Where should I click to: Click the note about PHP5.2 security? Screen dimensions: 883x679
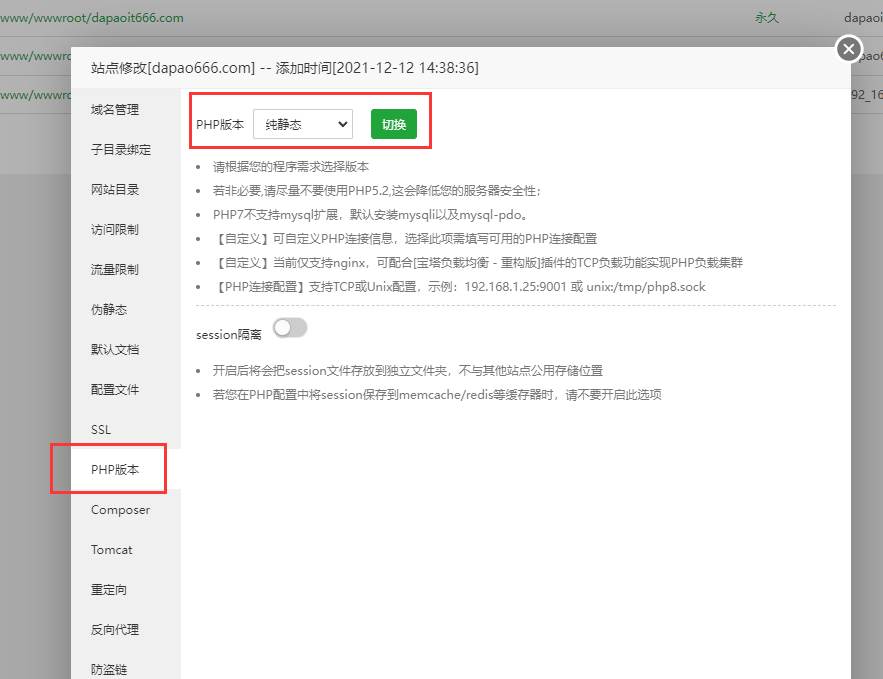click(377, 191)
